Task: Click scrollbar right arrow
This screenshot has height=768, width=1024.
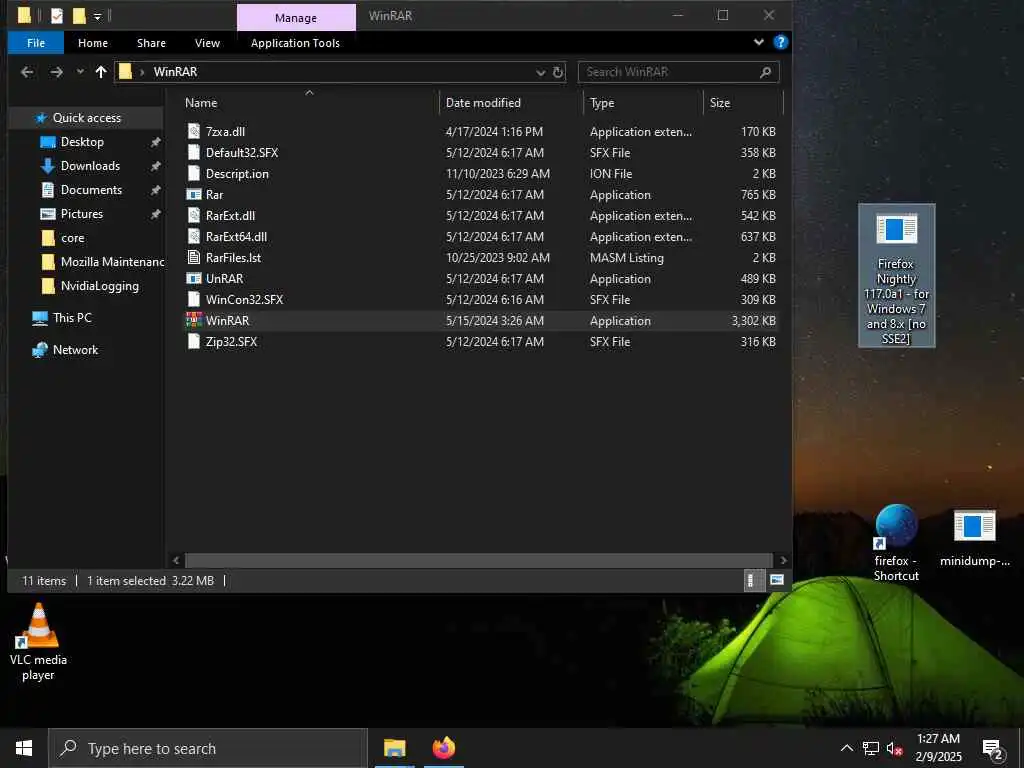Action: coord(783,560)
